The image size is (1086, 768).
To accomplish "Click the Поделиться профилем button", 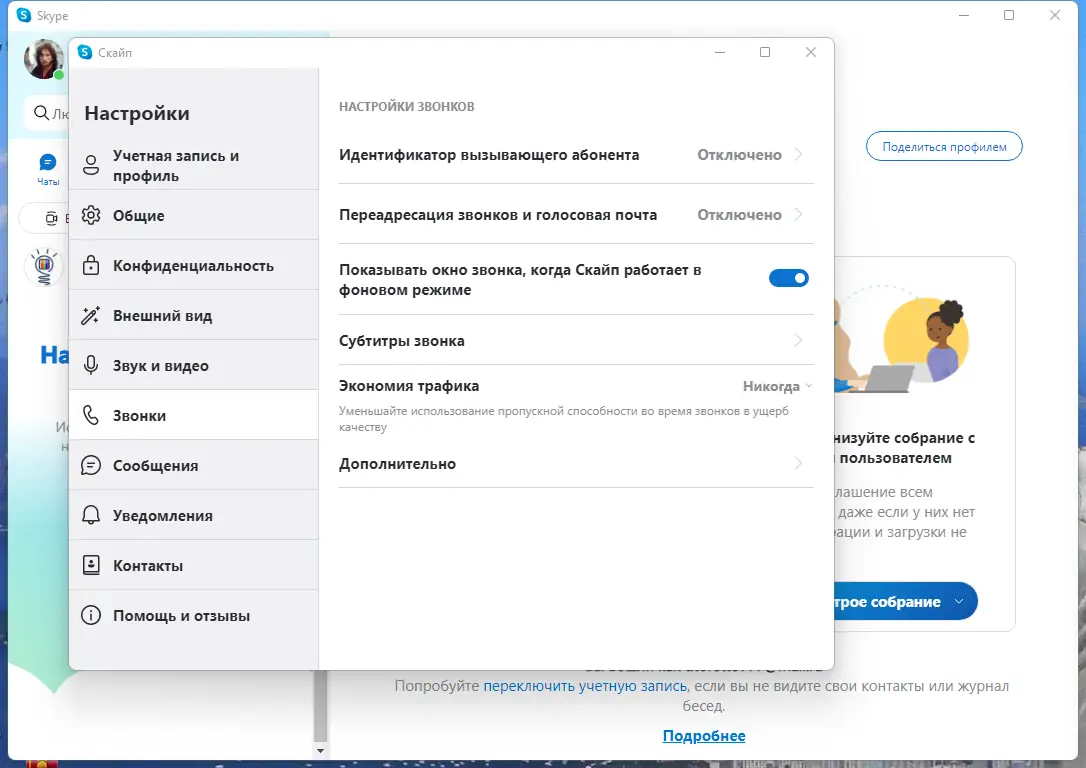I will pyautogui.click(x=944, y=146).
